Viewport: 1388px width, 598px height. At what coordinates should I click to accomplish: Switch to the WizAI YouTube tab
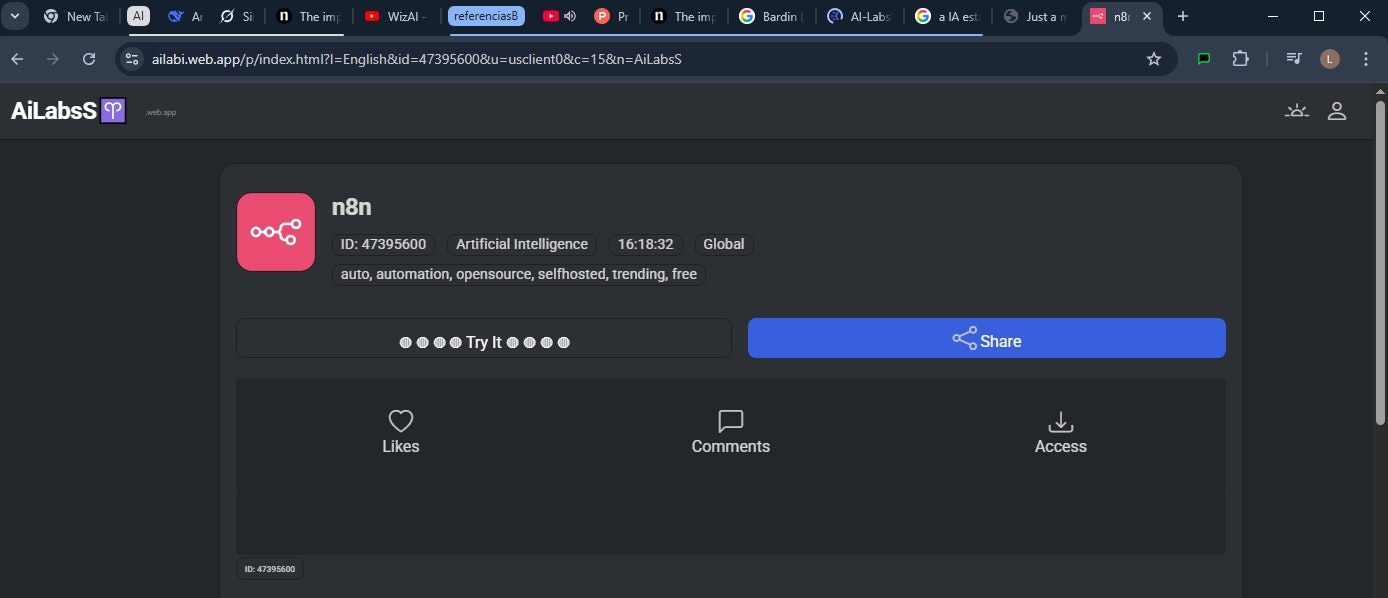pyautogui.click(x=397, y=16)
